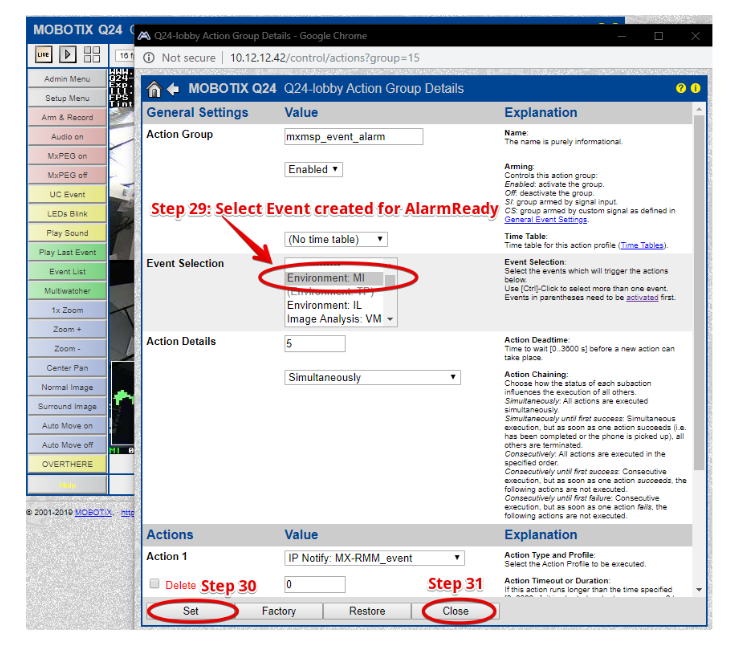Click the Set button

point(191,611)
